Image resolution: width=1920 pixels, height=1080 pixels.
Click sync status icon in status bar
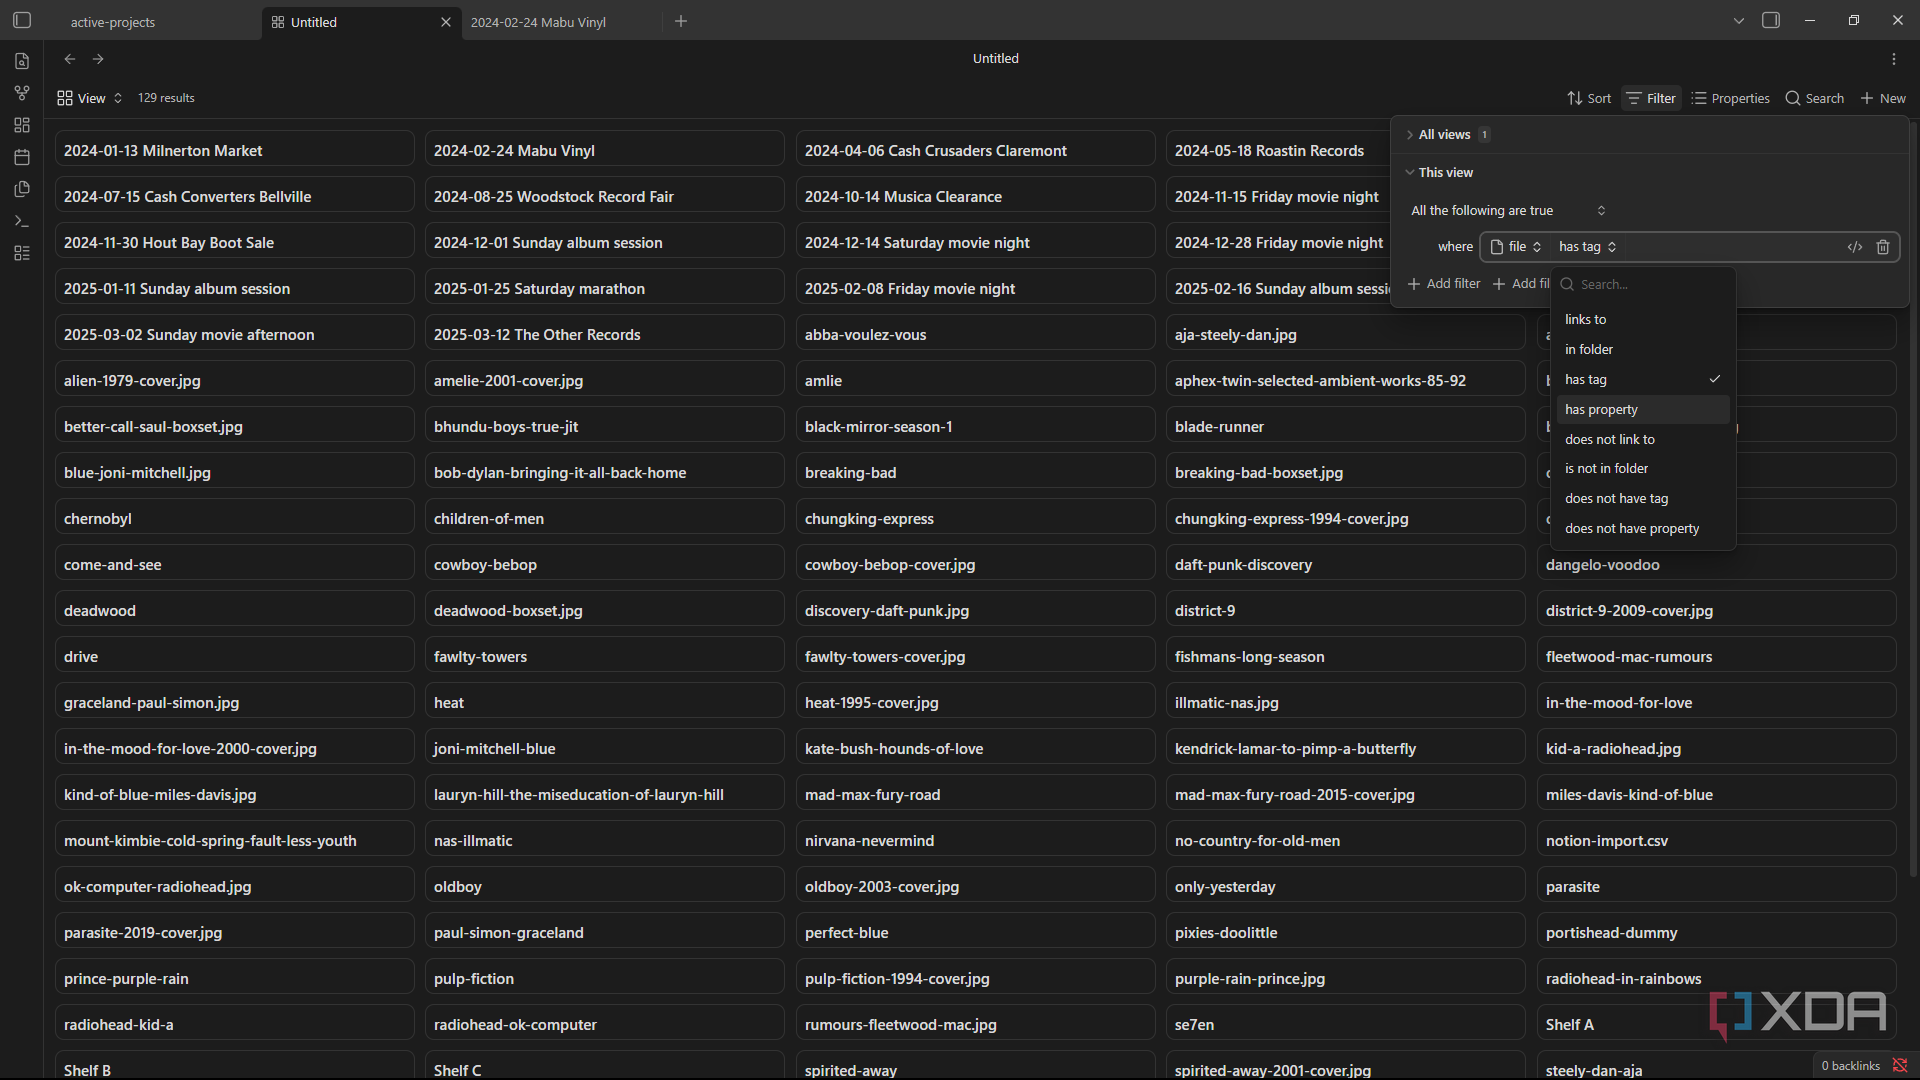1900,1066
